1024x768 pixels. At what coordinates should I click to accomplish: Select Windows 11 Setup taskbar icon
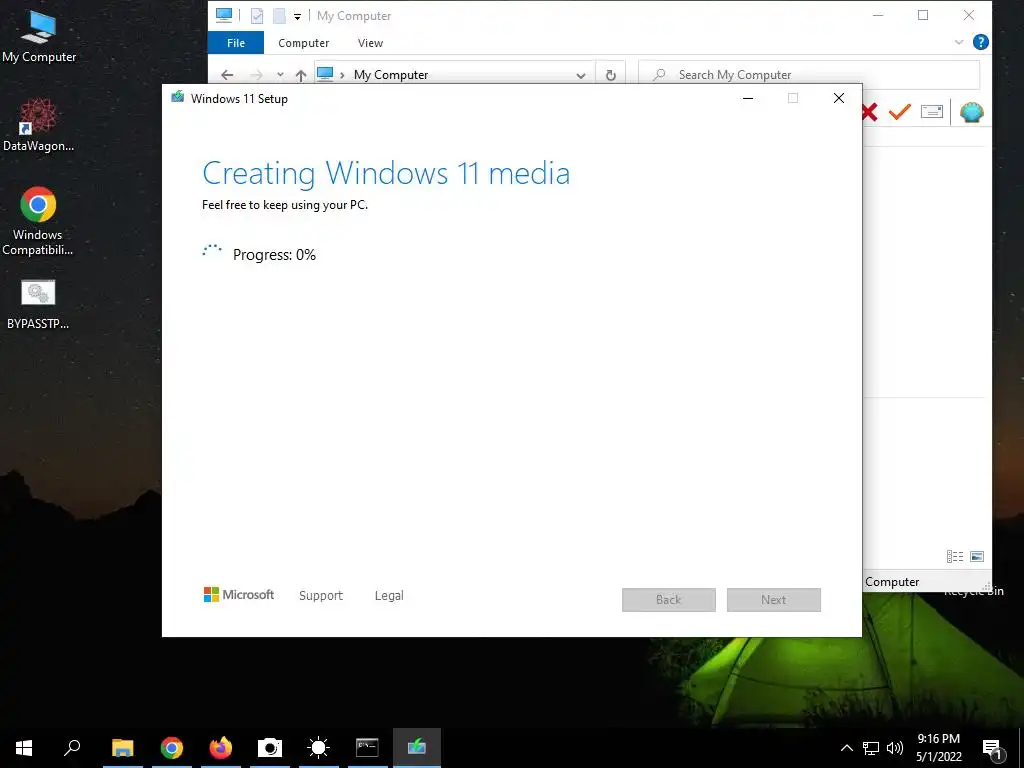pos(417,748)
